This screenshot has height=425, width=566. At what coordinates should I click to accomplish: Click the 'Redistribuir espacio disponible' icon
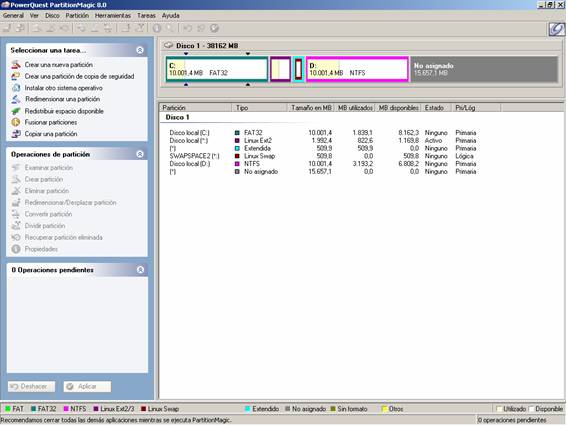click(16, 111)
